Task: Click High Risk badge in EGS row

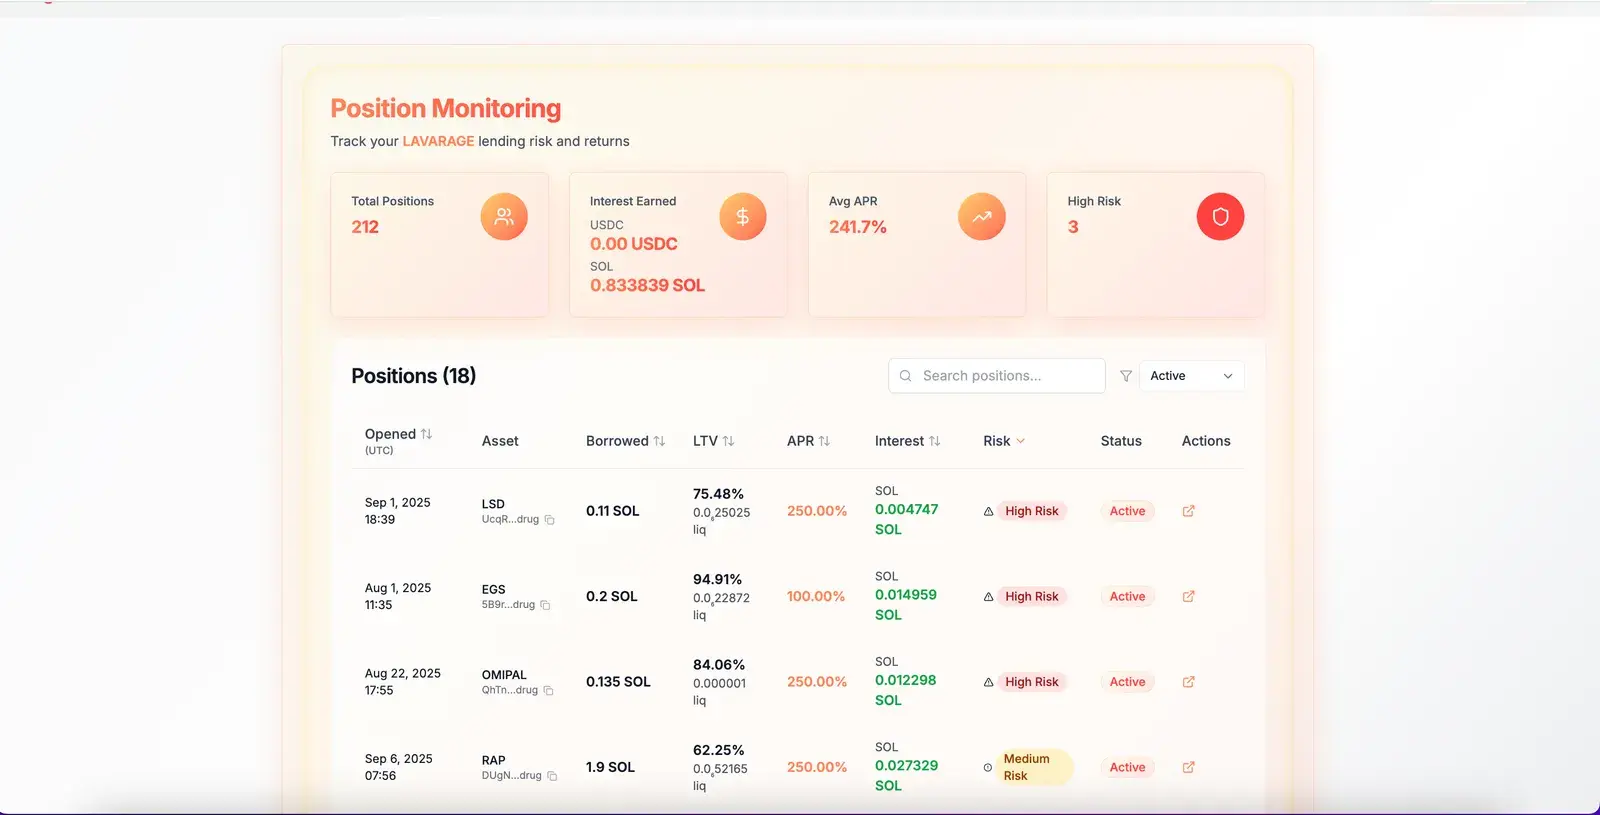Action: click(x=1032, y=596)
